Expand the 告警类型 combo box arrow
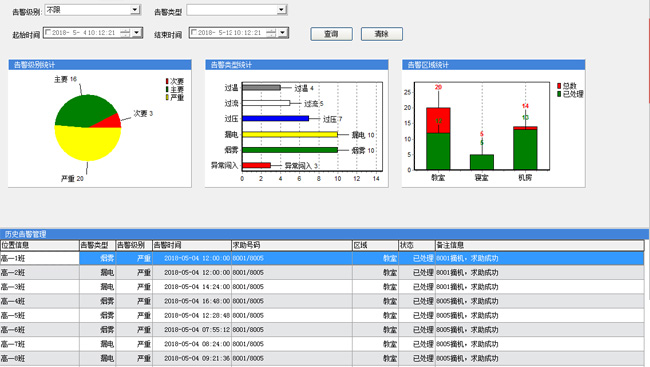This screenshot has width=650, height=367. coord(281,10)
